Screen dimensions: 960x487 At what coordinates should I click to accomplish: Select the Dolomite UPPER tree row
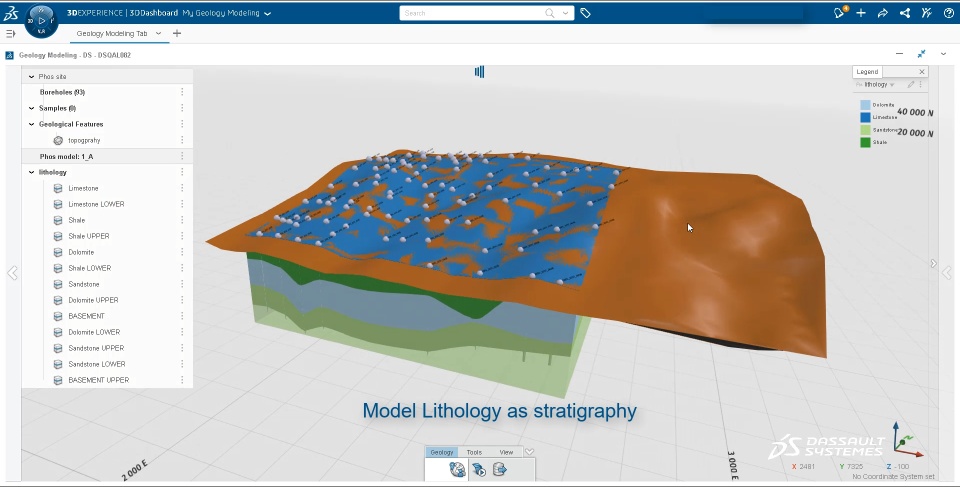click(x=108, y=300)
